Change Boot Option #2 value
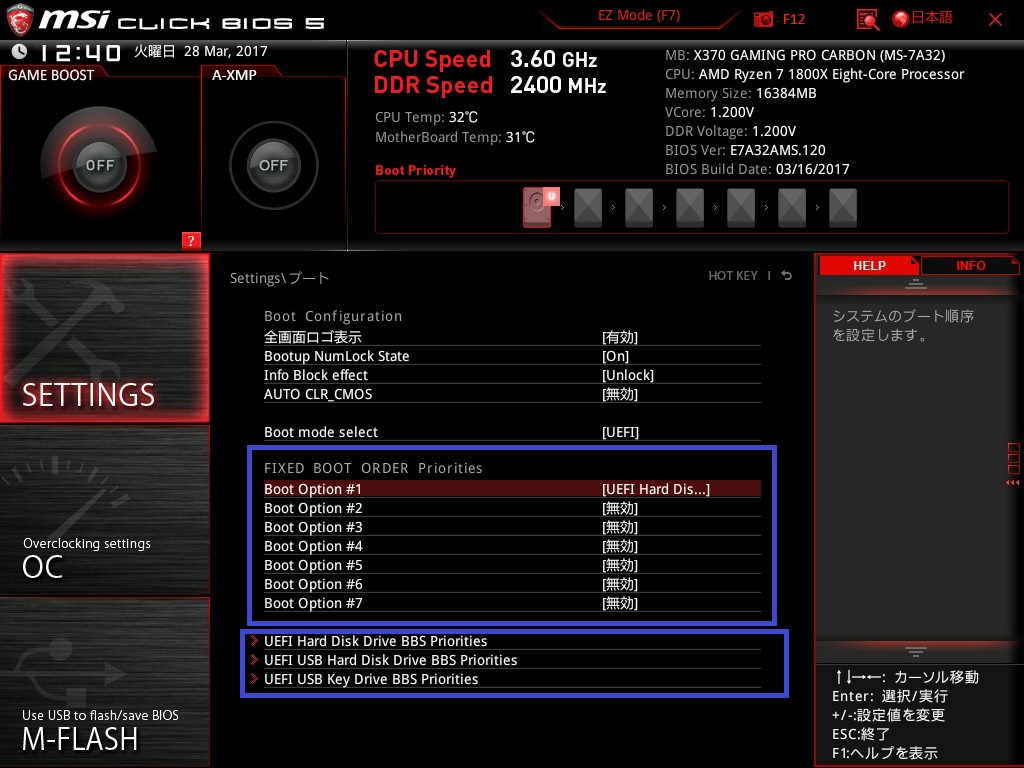Viewport: 1024px width, 768px height. point(620,508)
